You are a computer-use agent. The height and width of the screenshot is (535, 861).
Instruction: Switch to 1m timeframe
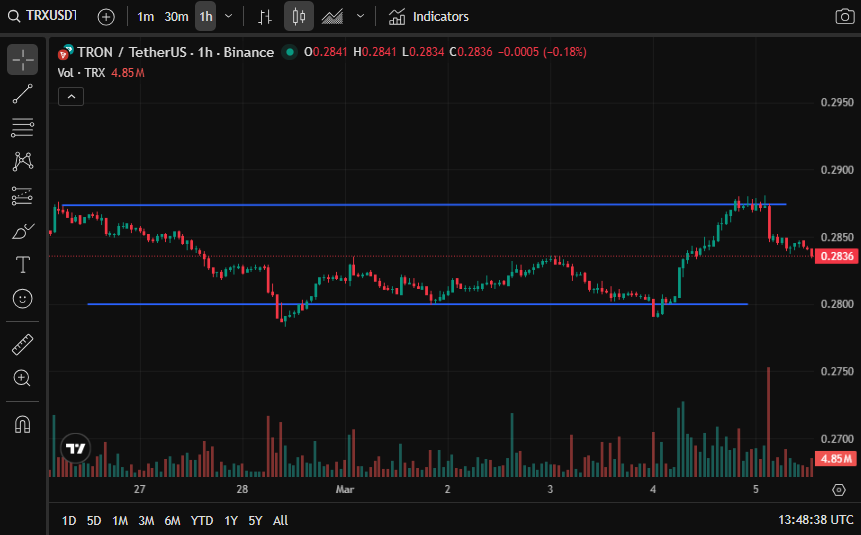[146, 16]
